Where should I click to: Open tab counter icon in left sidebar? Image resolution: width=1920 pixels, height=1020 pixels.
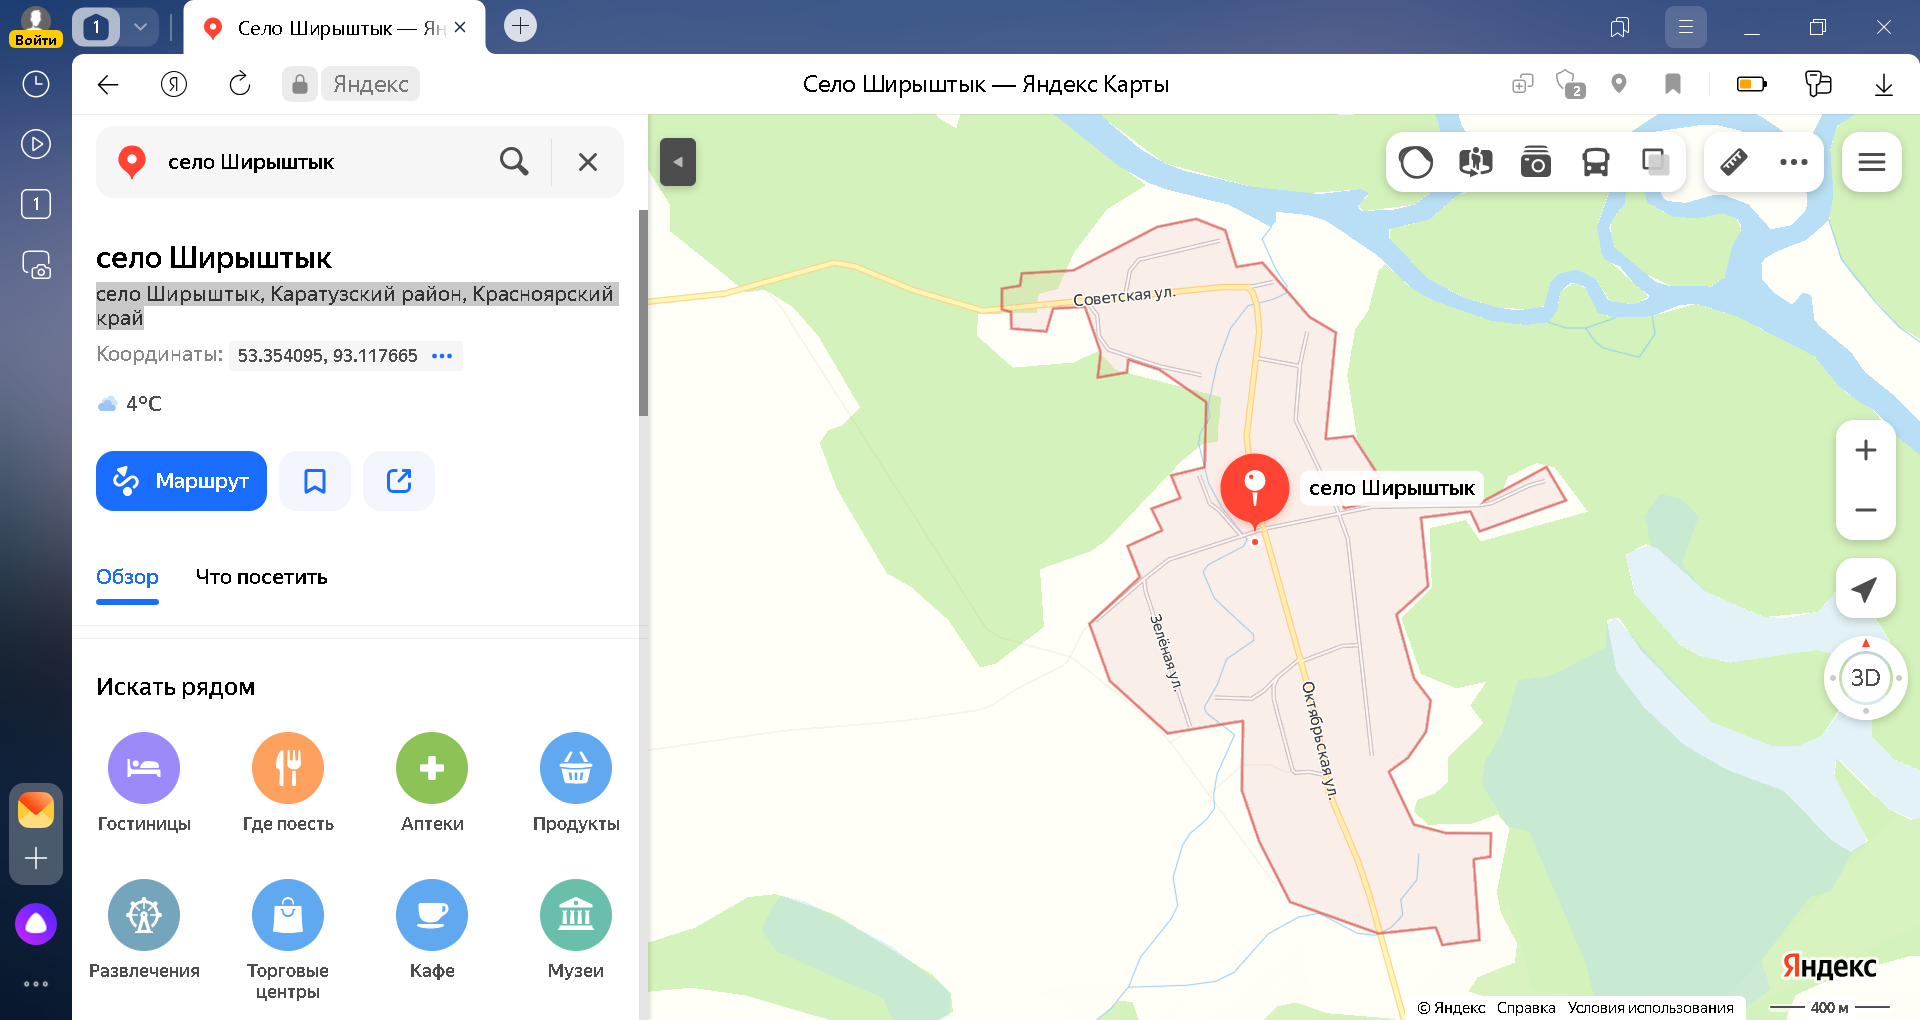36,204
